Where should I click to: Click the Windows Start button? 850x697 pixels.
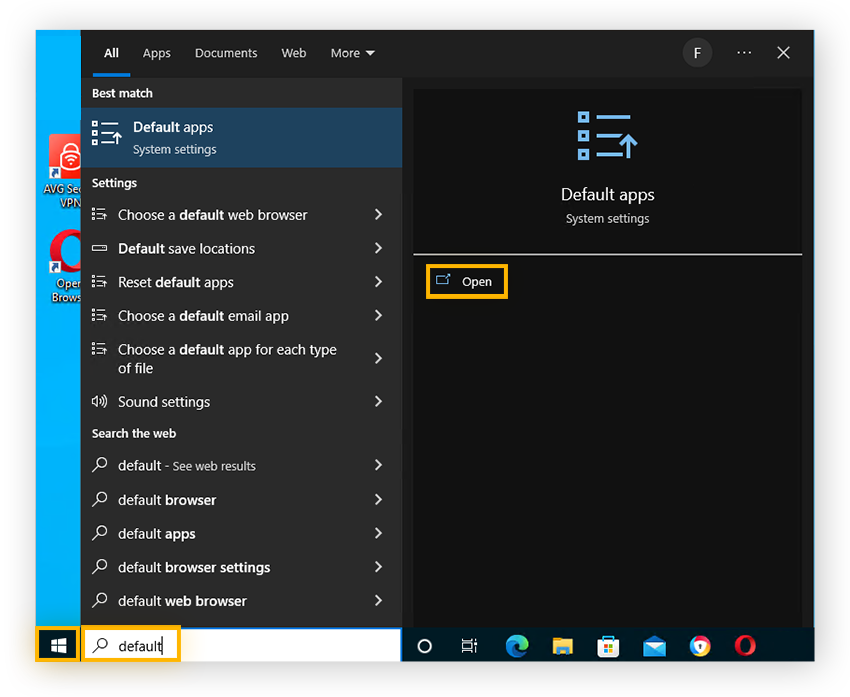57,645
